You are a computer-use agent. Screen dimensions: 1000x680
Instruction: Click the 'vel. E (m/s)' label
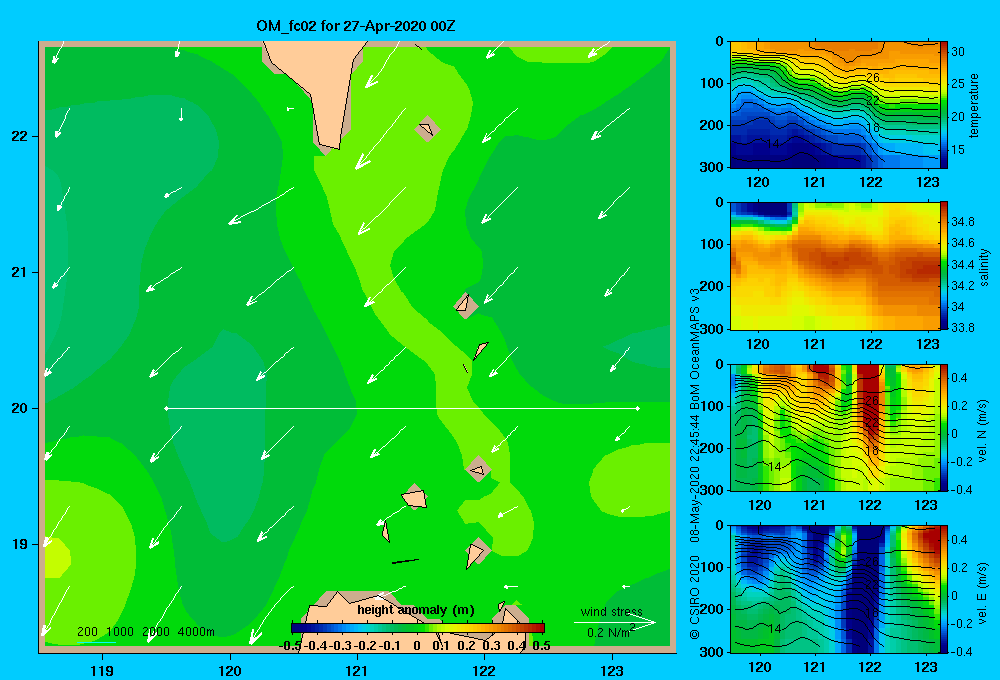click(x=982, y=592)
